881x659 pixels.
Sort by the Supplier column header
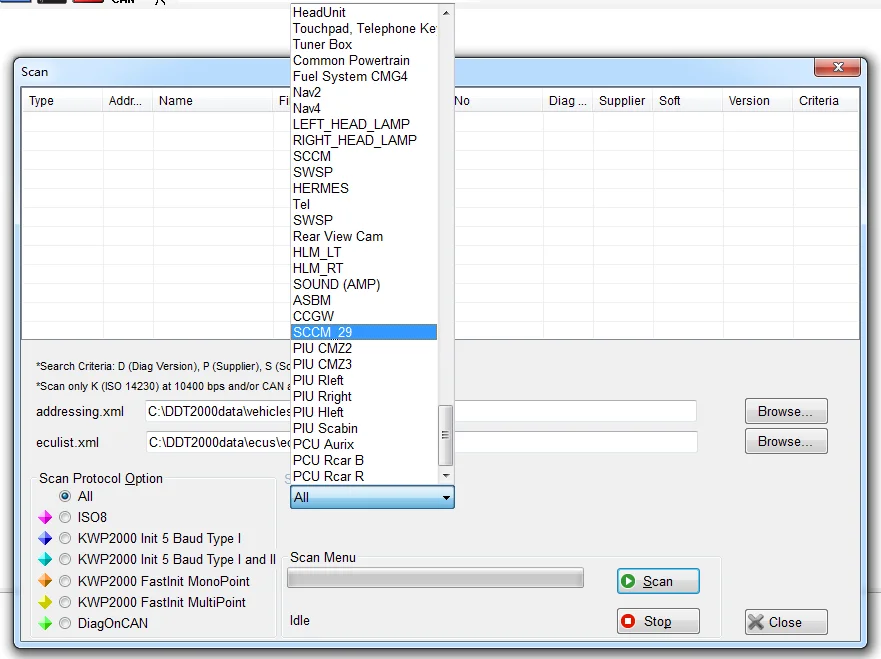tap(623, 101)
